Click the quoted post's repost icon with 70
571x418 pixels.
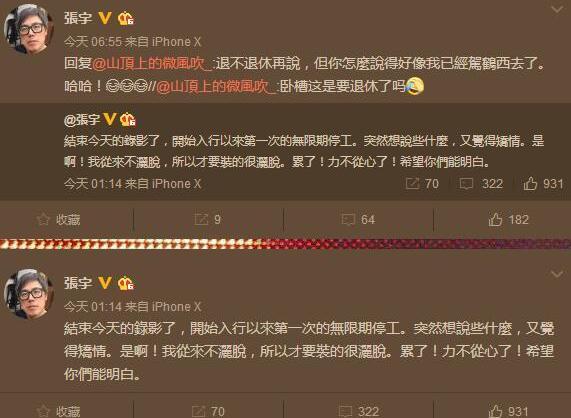click(x=422, y=184)
